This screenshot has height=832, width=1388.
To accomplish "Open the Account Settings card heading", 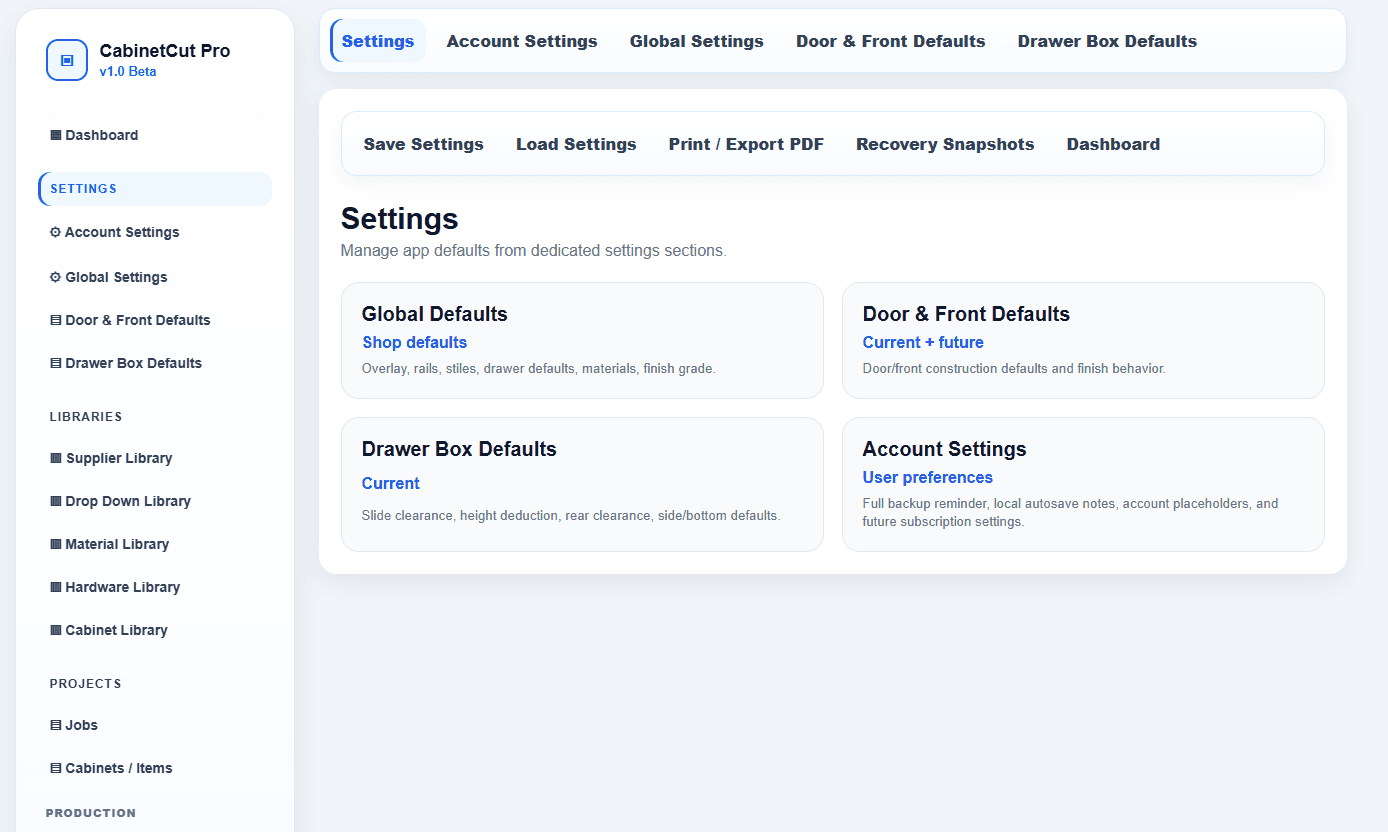I will point(945,449).
